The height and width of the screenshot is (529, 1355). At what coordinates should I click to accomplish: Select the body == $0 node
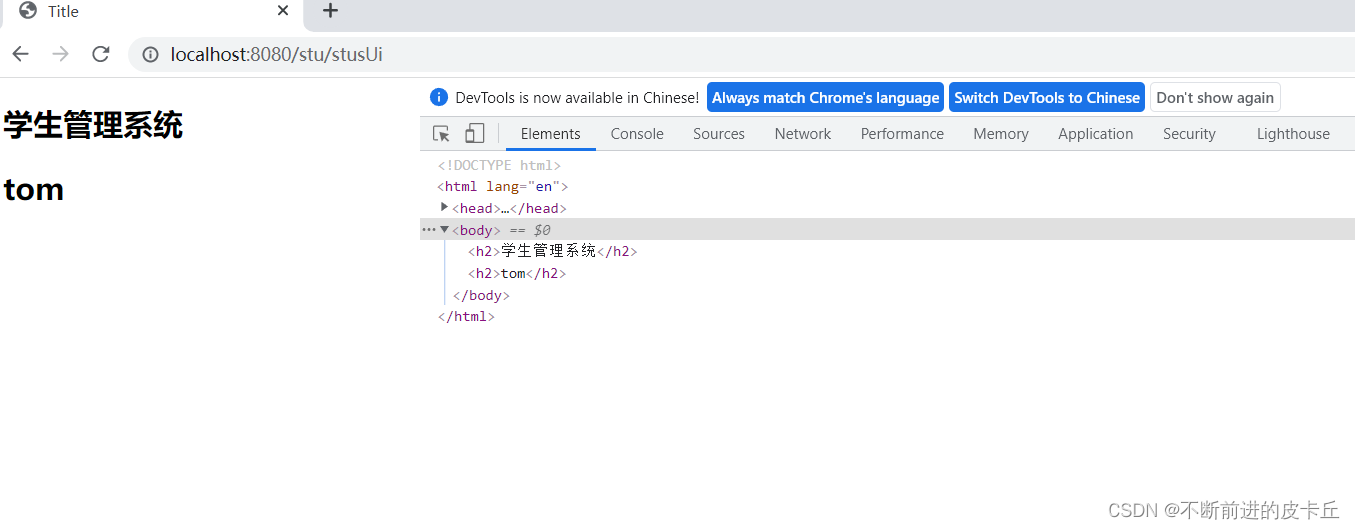coord(887,229)
